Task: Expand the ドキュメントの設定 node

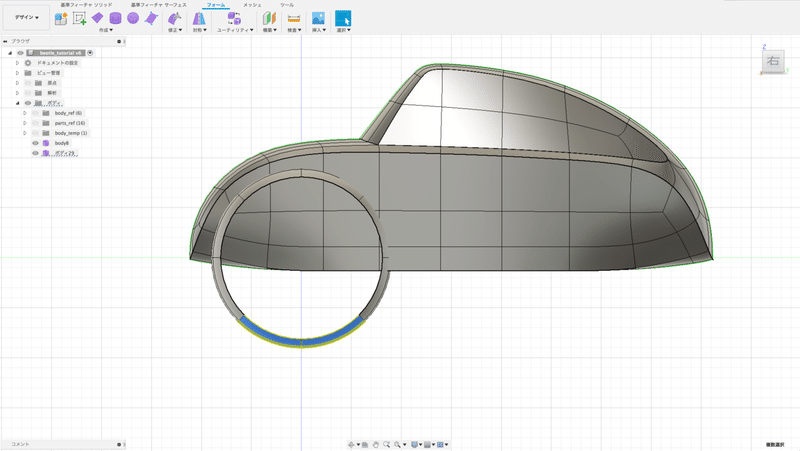Action: click(17, 63)
